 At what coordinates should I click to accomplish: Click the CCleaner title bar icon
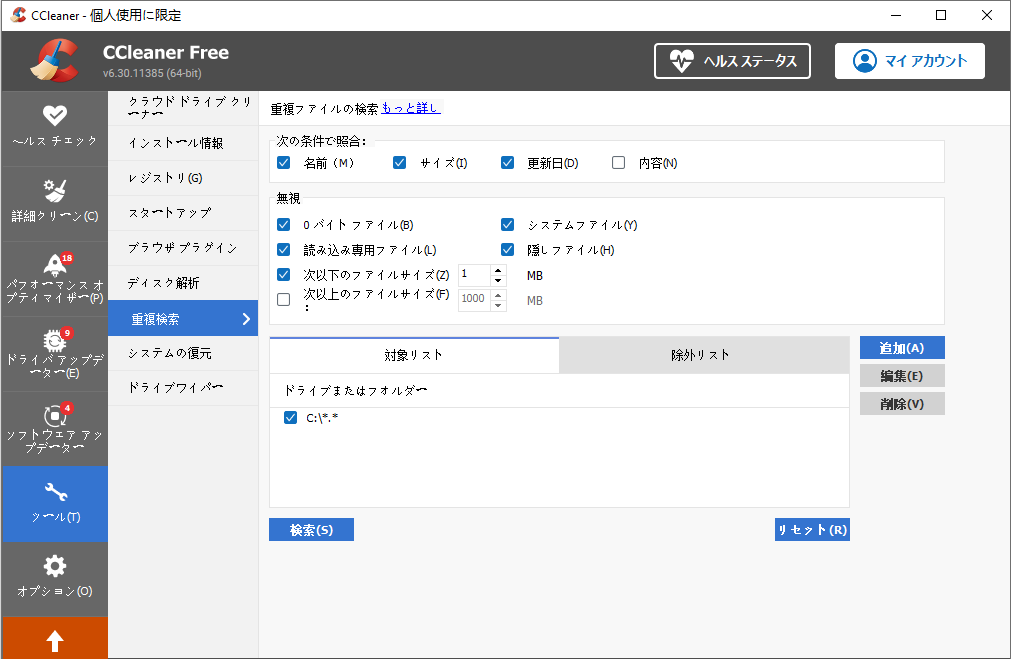19,15
